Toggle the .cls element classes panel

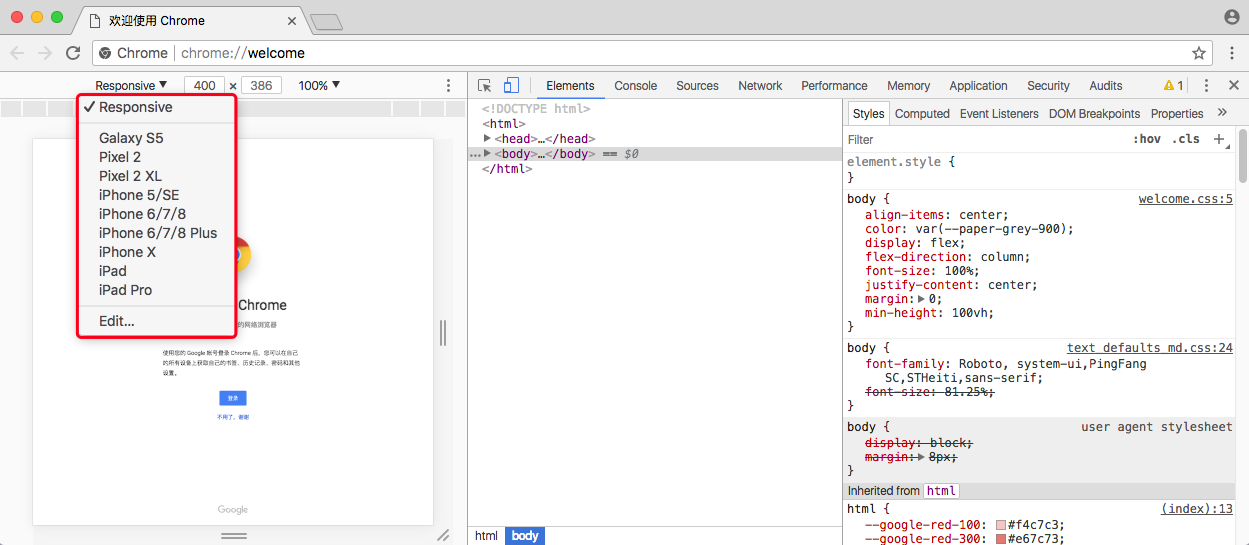click(x=1186, y=139)
